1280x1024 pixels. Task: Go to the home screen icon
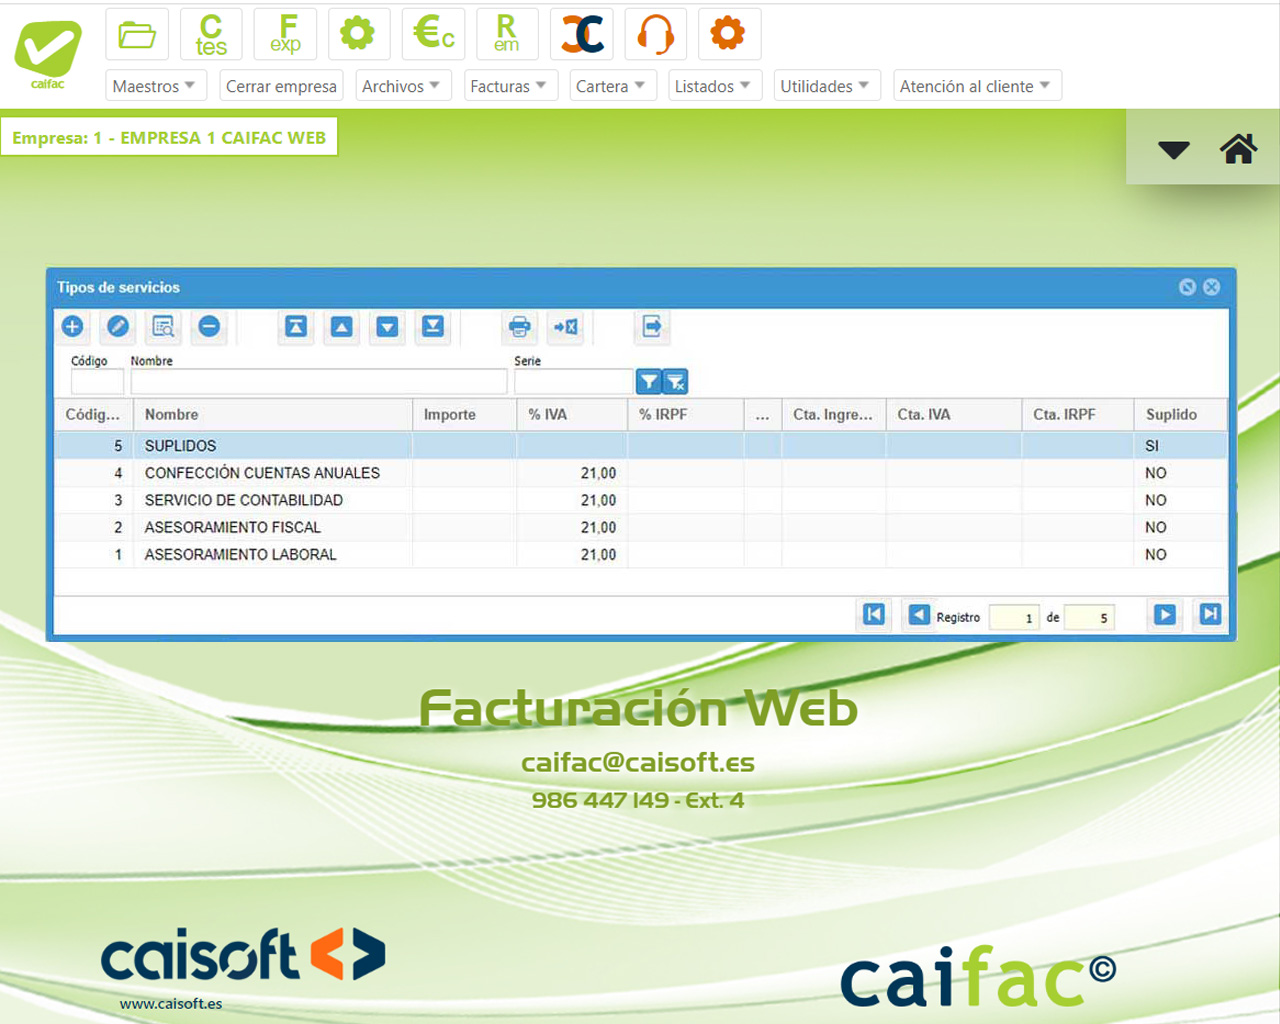1238,149
